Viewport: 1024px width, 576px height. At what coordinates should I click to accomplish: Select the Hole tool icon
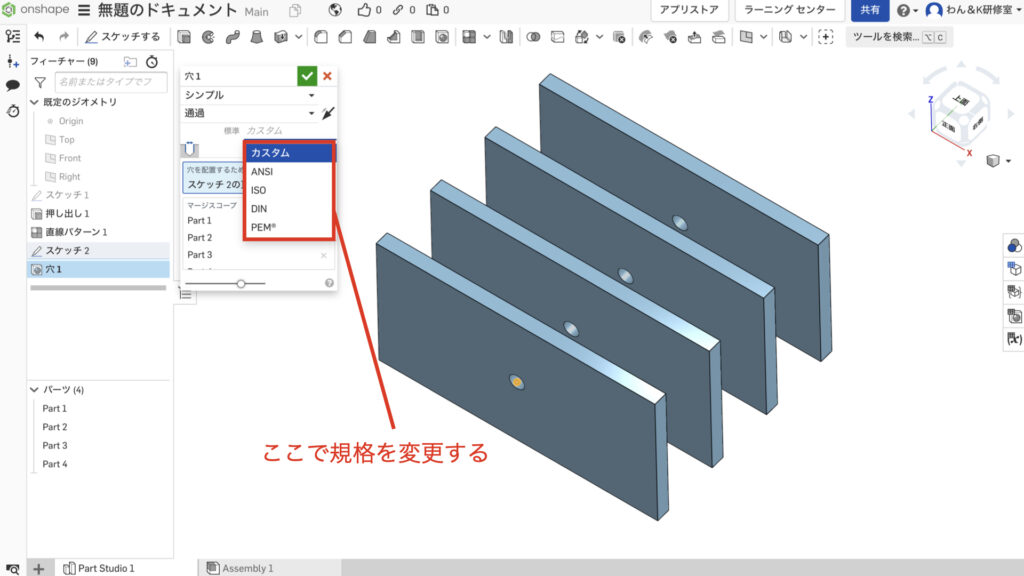(x=442, y=37)
